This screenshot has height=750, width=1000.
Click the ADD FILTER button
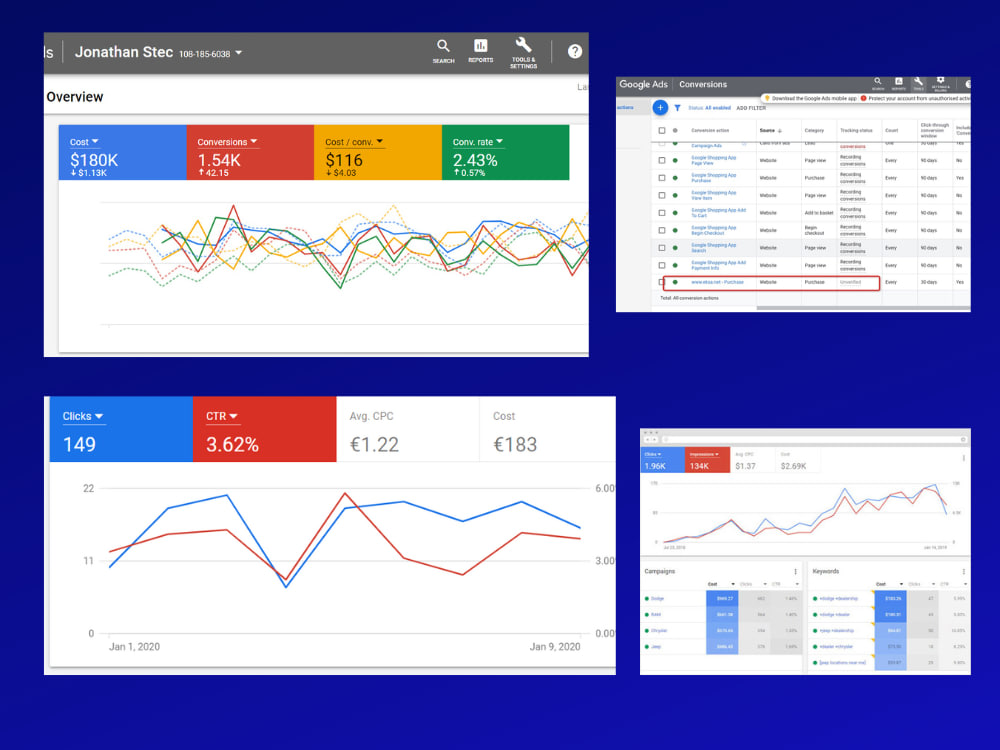point(751,108)
